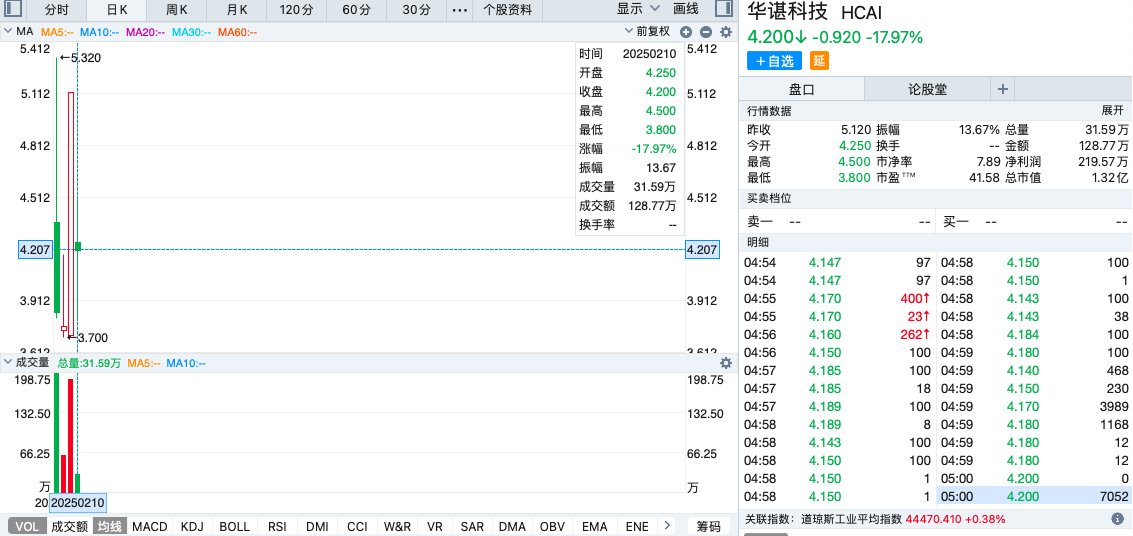Click the 卖一 ask level row
1133x536 pixels.
837,222
